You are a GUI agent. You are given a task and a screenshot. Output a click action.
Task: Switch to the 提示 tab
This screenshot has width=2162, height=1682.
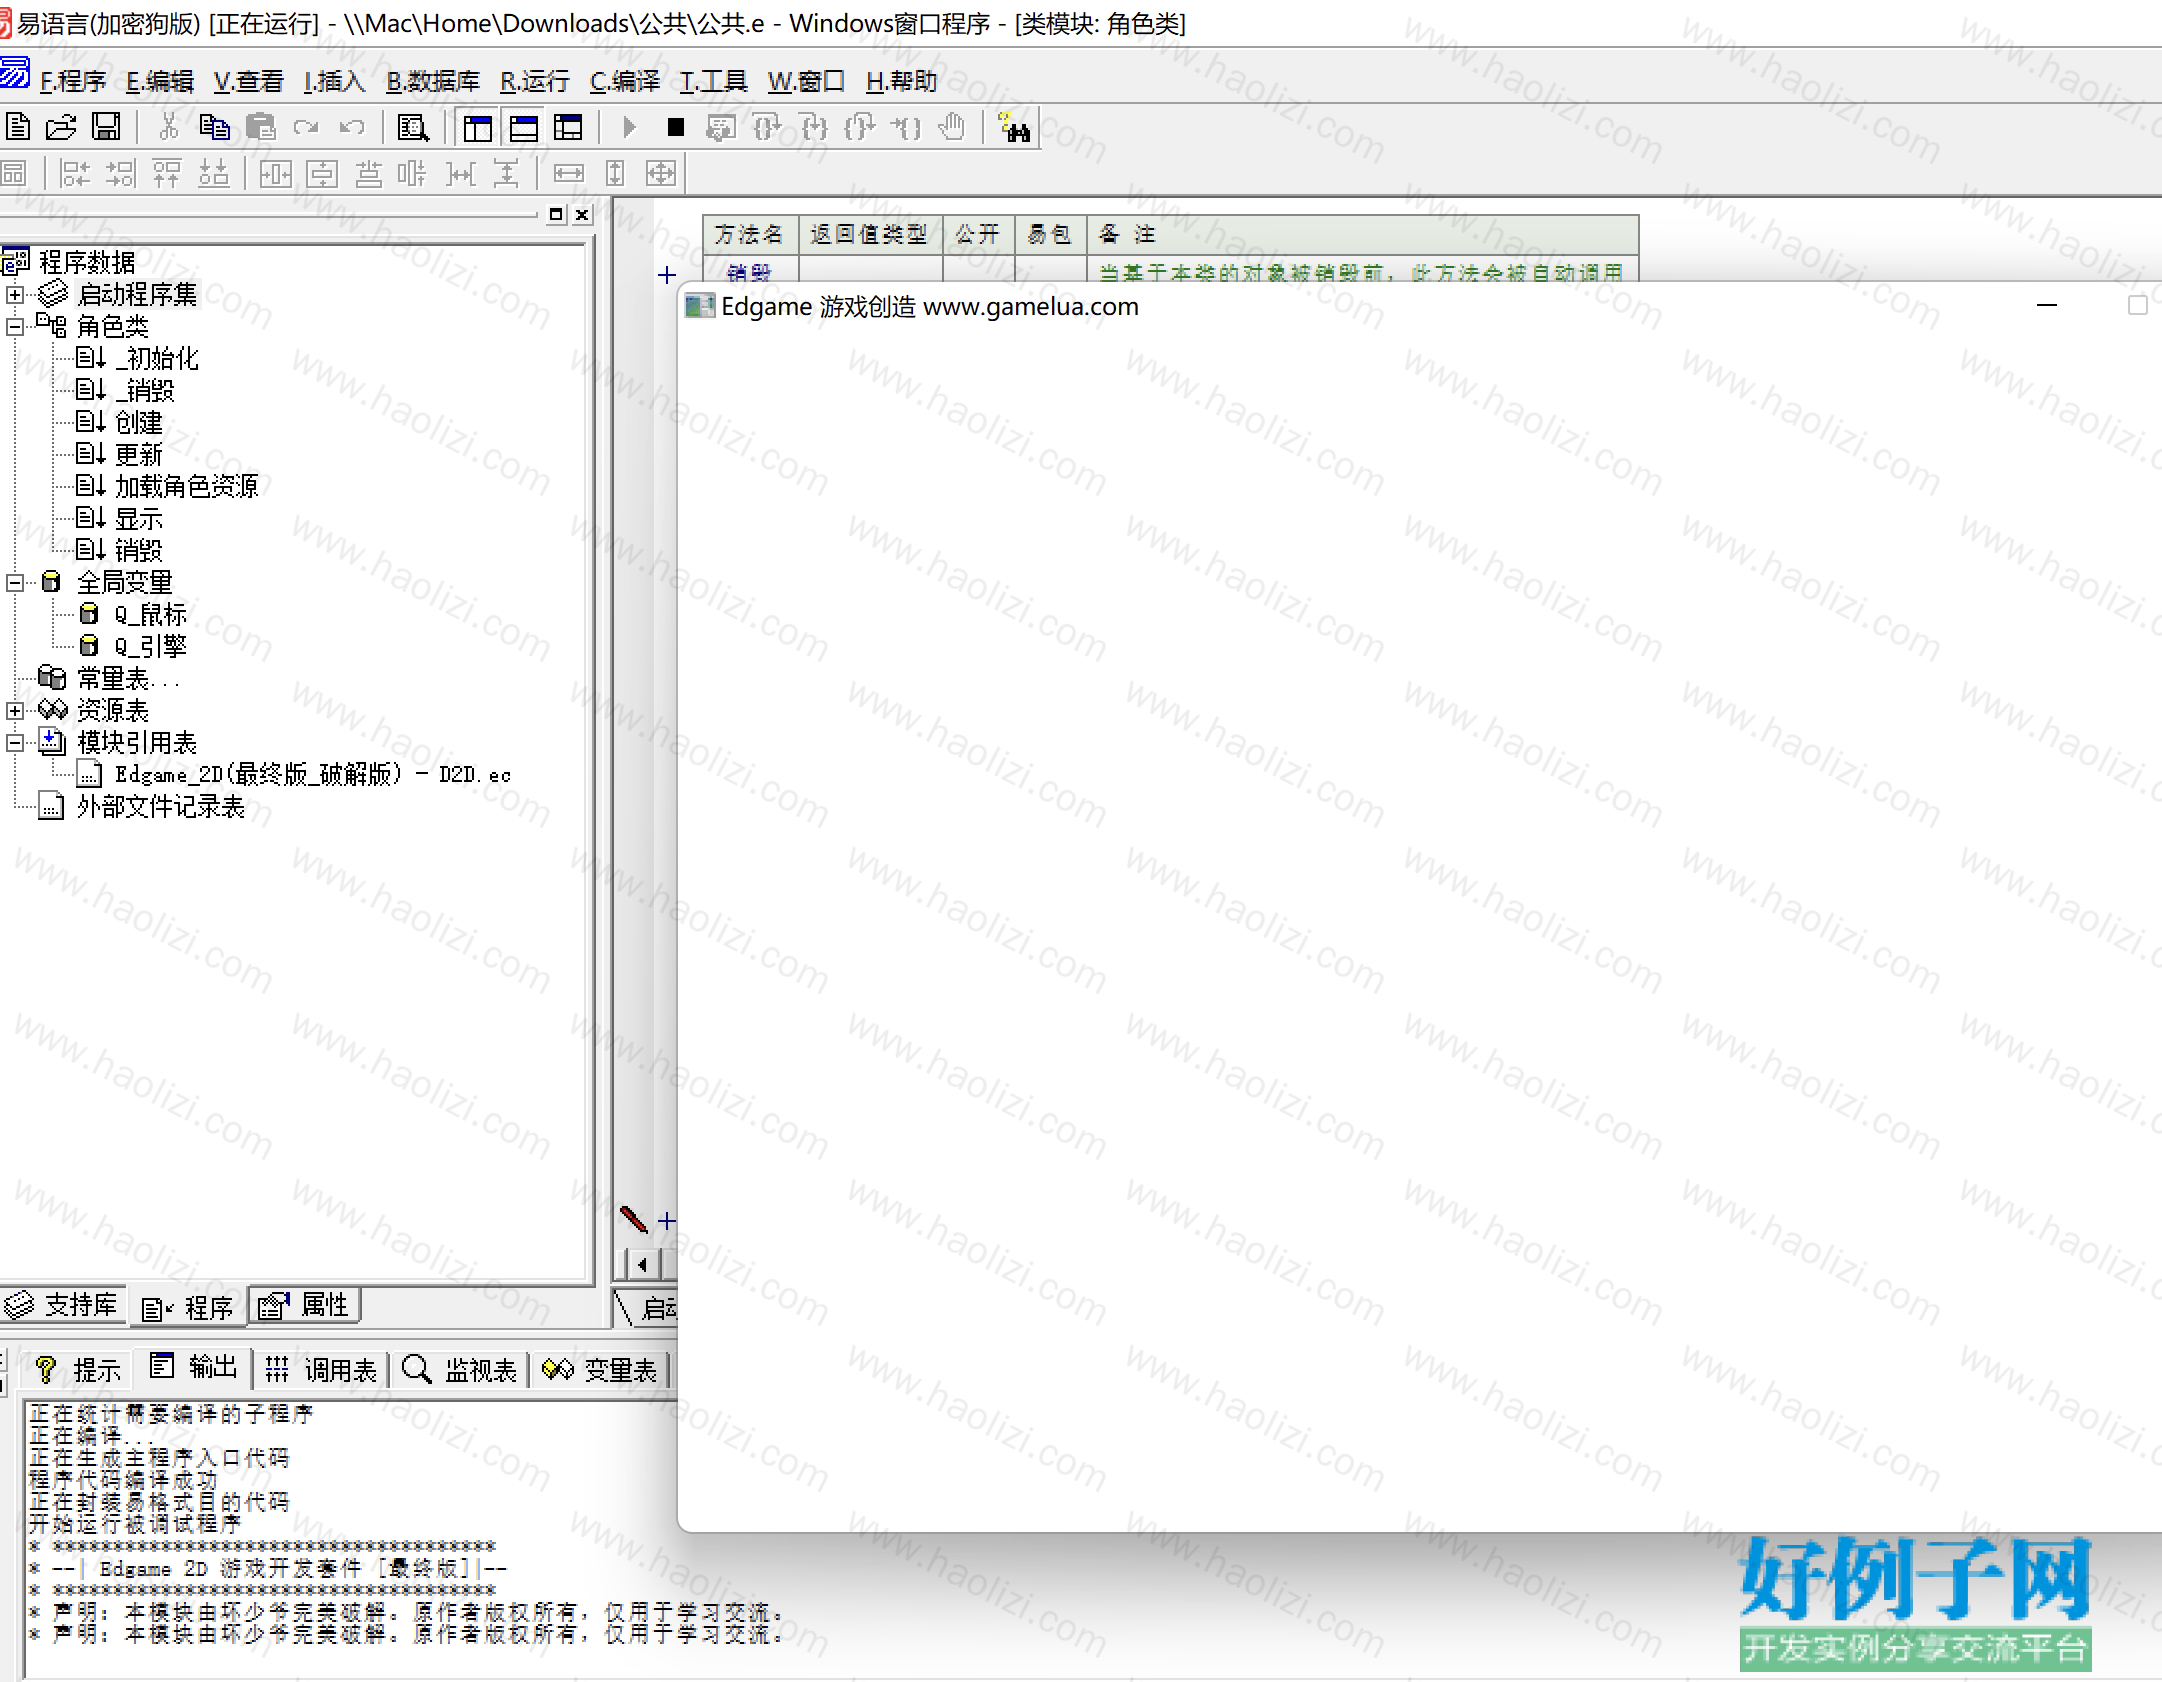77,1370
